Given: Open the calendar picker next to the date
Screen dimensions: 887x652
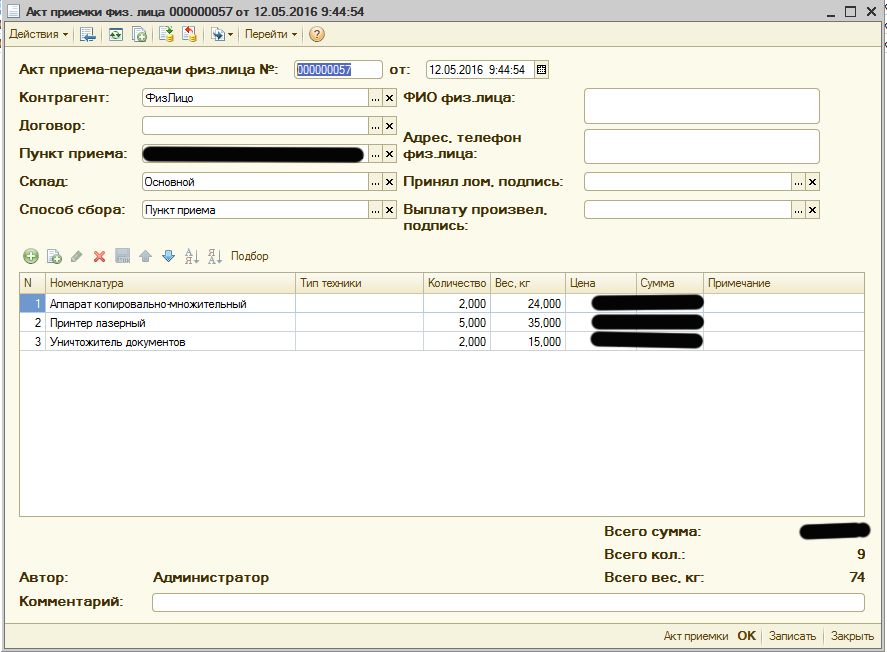Looking at the screenshot, I should (x=541, y=70).
